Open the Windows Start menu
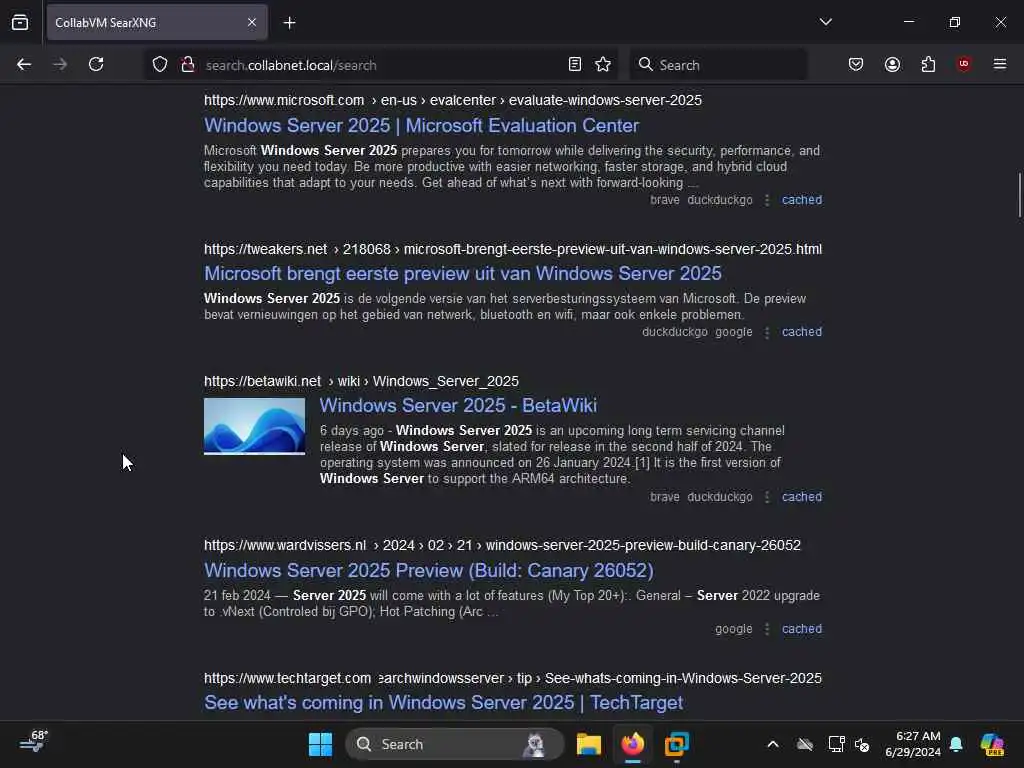This screenshot has height=768, width=1024. click(320, 744)
